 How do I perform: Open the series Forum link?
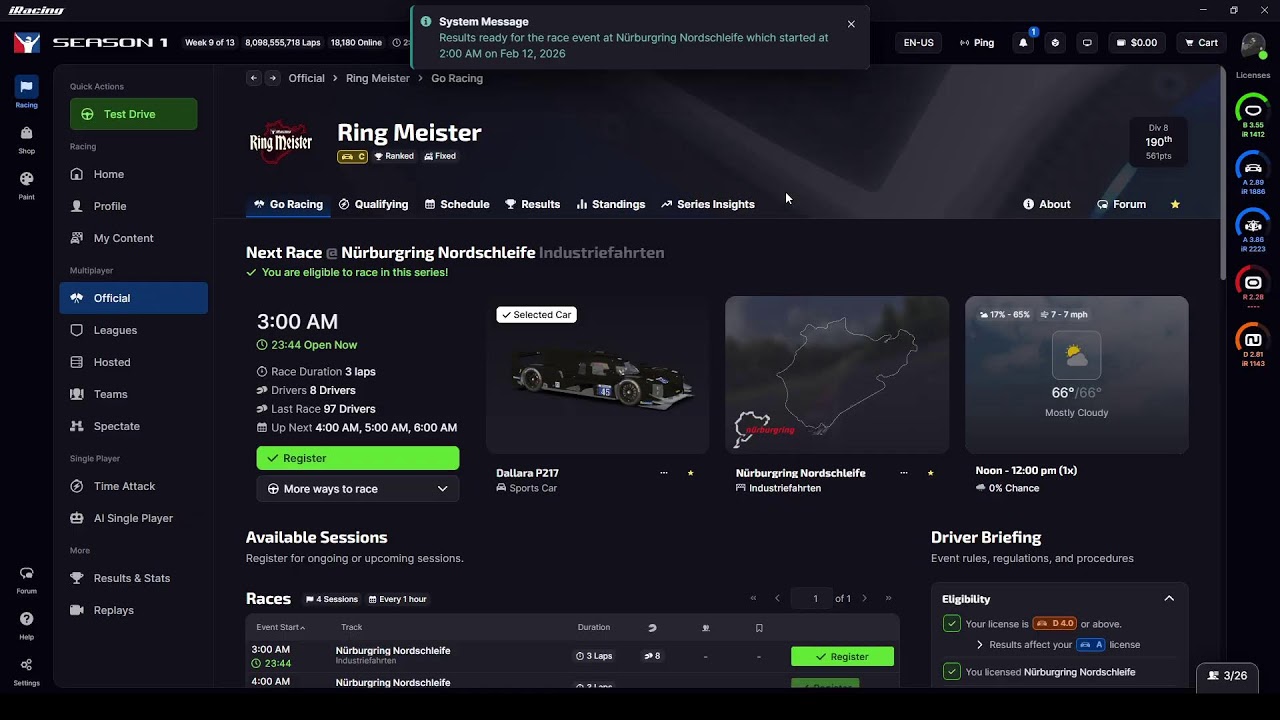pyautogui.click(x=1121, y=204)
